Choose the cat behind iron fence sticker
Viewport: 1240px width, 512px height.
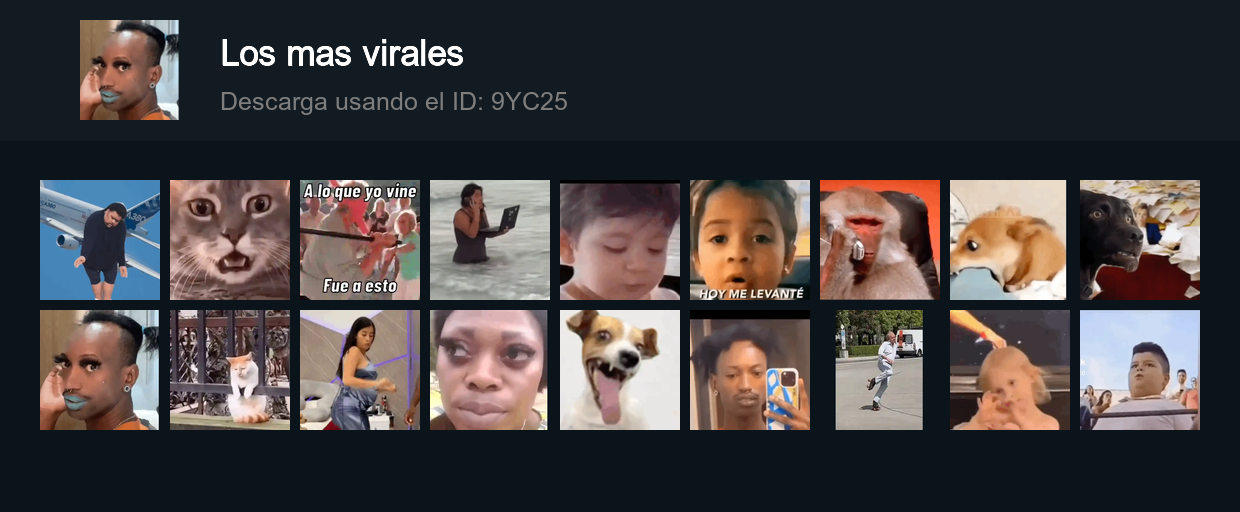[230, 370]
